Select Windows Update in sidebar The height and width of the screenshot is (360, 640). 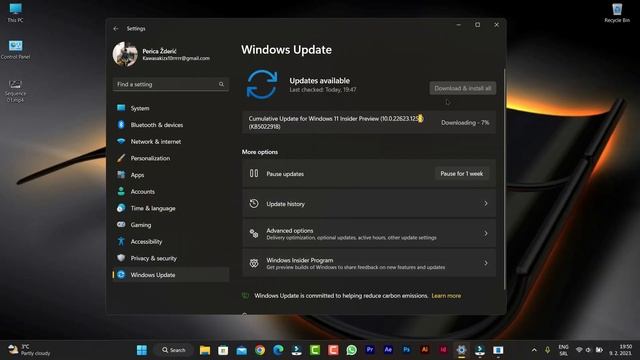[x=171, y=275]
